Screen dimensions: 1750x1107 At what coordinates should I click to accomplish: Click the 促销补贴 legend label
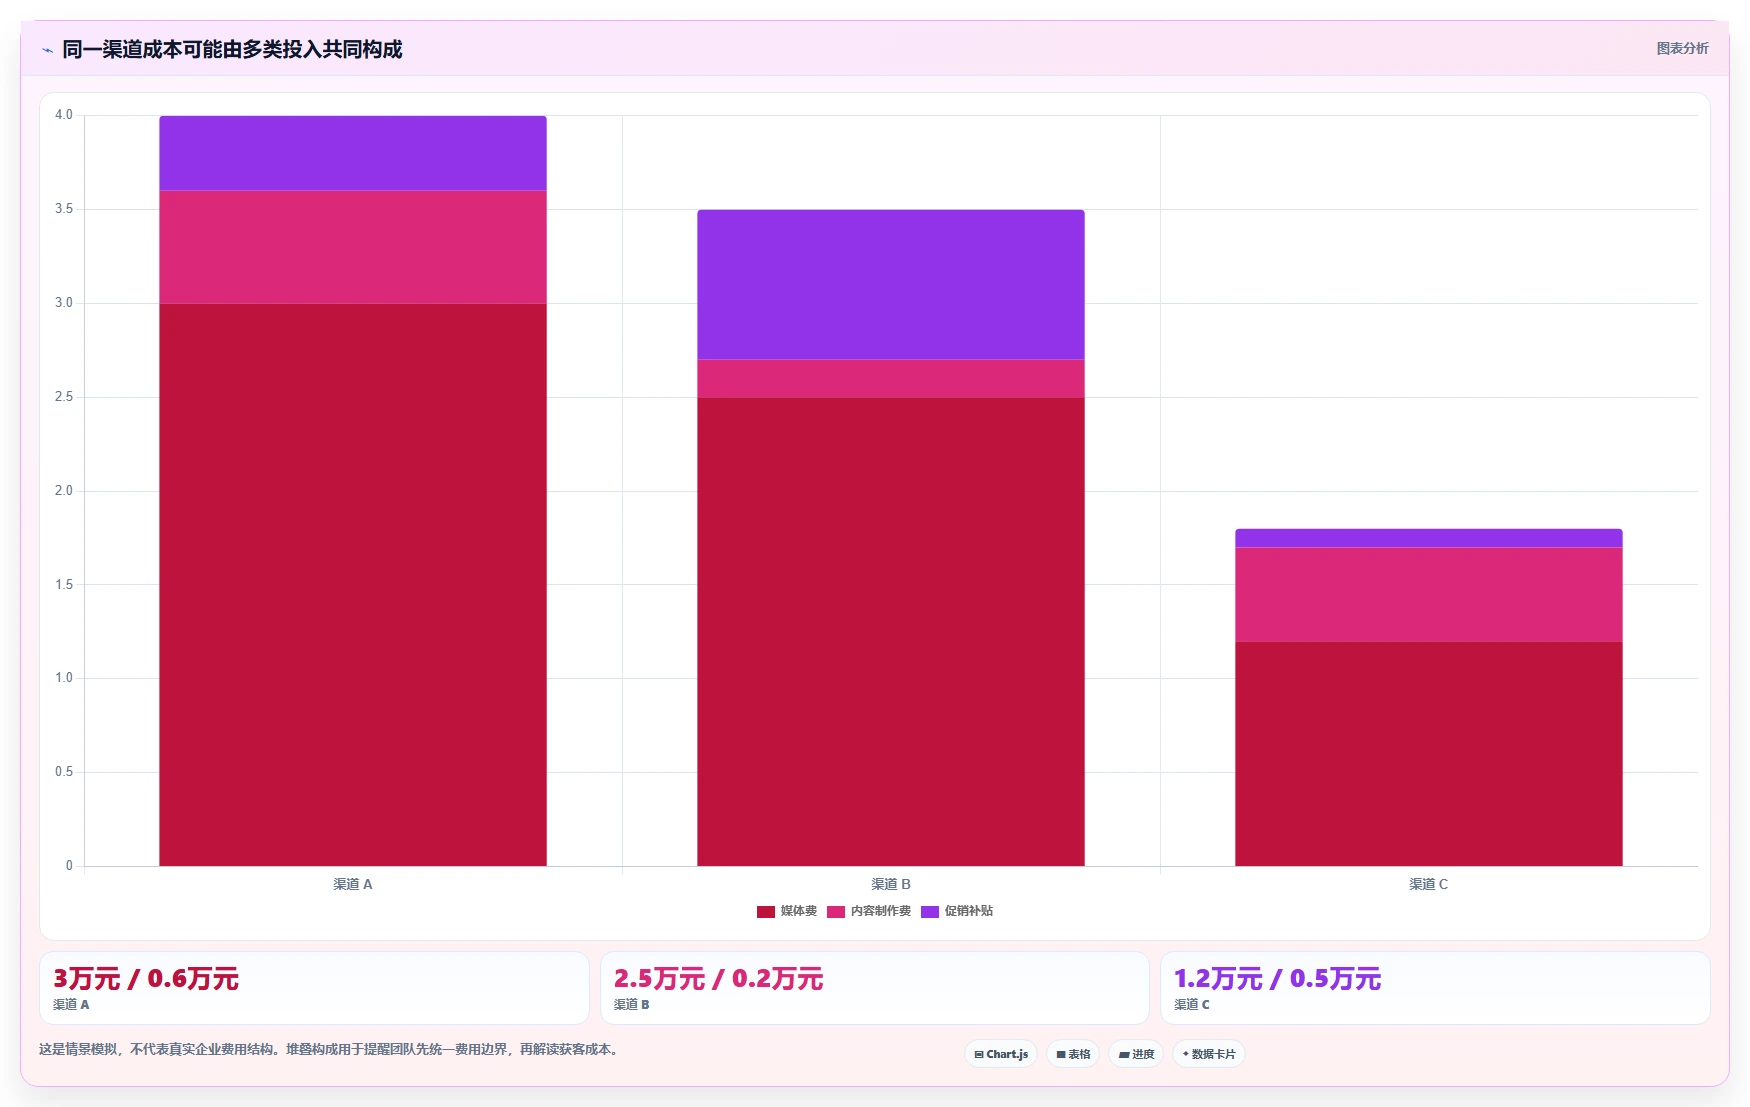969,911
